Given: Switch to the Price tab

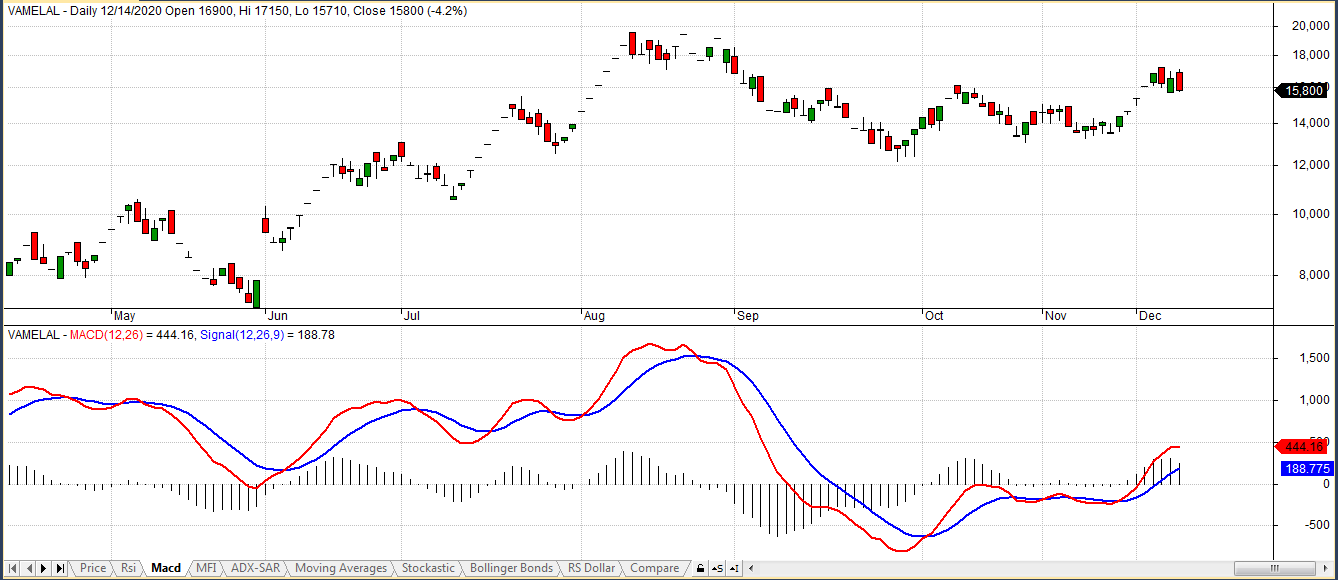Looking at the screenshot, I should pos(93,568).
